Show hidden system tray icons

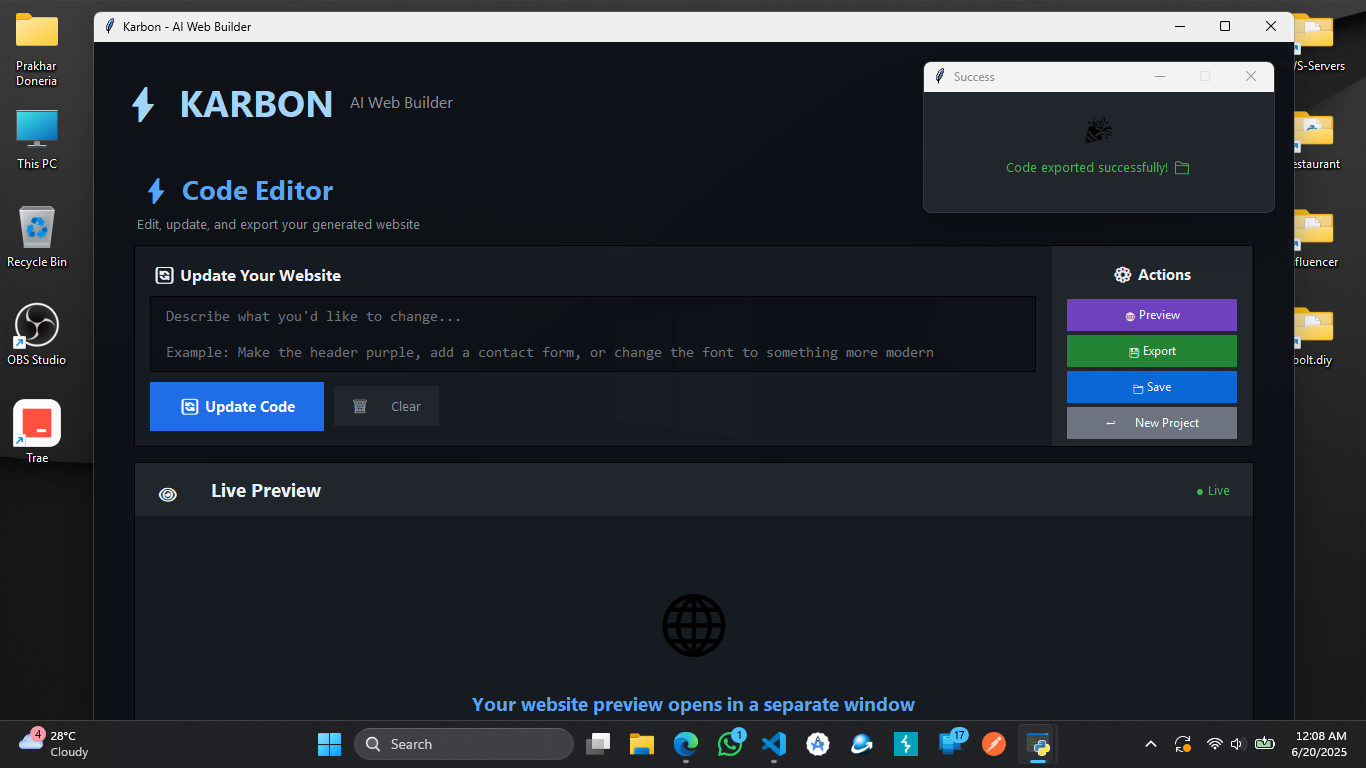click(x=1151, y=744)
